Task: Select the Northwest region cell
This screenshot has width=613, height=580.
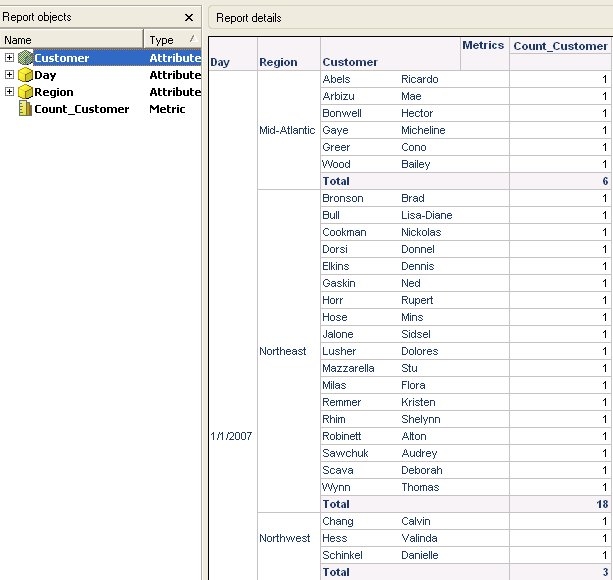Action: click(285, 538)
